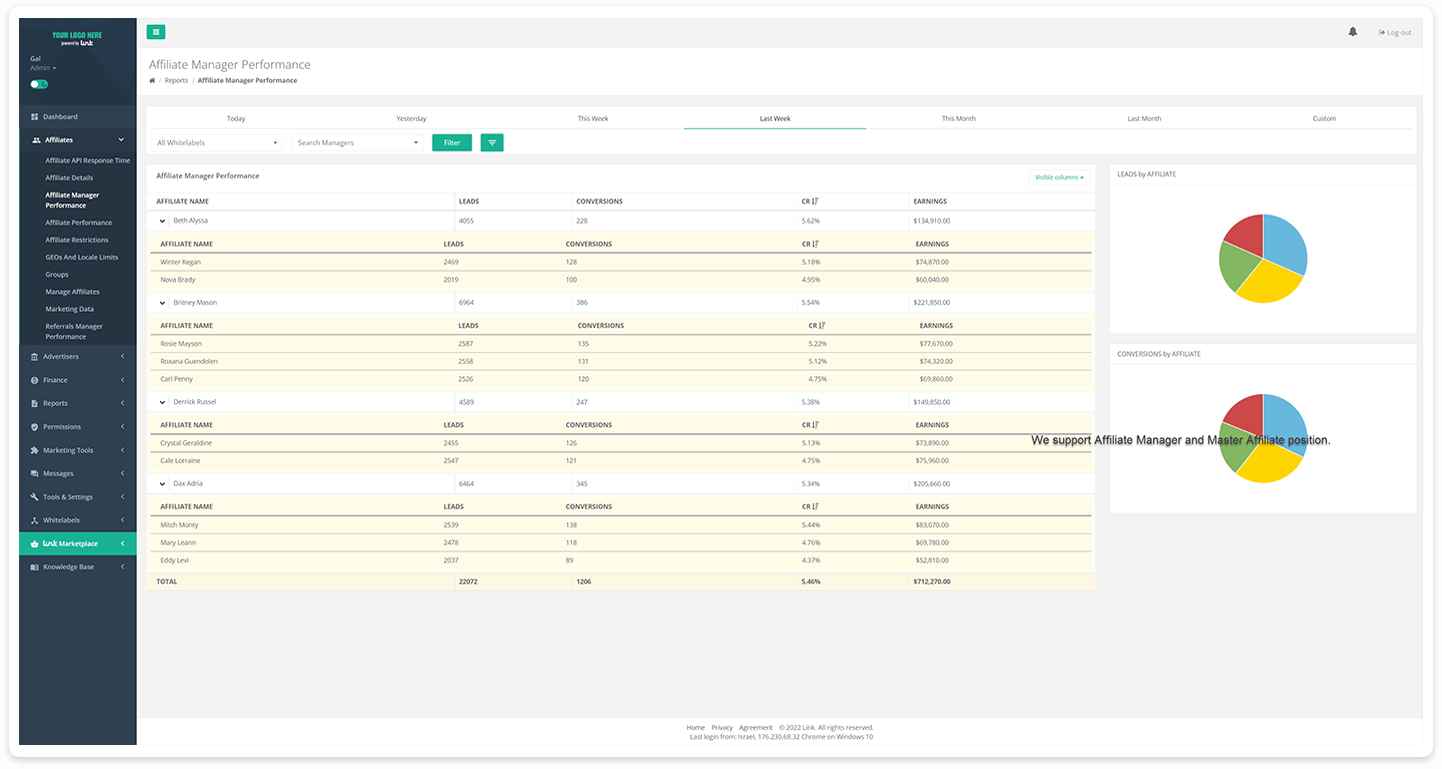The width and height of the screenshot is (1442, 769).
Task: Click the home breadcrumb icon
Action: [x=152, y=80]
